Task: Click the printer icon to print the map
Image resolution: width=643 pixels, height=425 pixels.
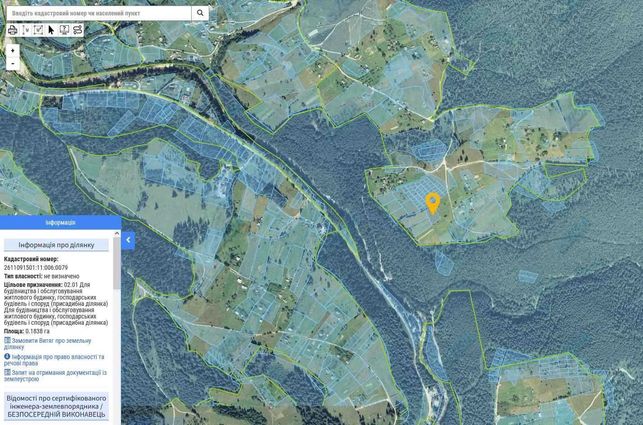Action: [x=13, y=30]
